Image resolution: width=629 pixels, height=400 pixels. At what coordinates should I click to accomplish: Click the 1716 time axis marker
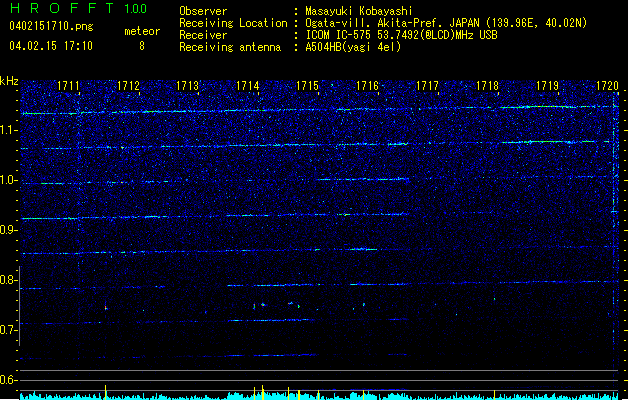(x=367, y=85)
